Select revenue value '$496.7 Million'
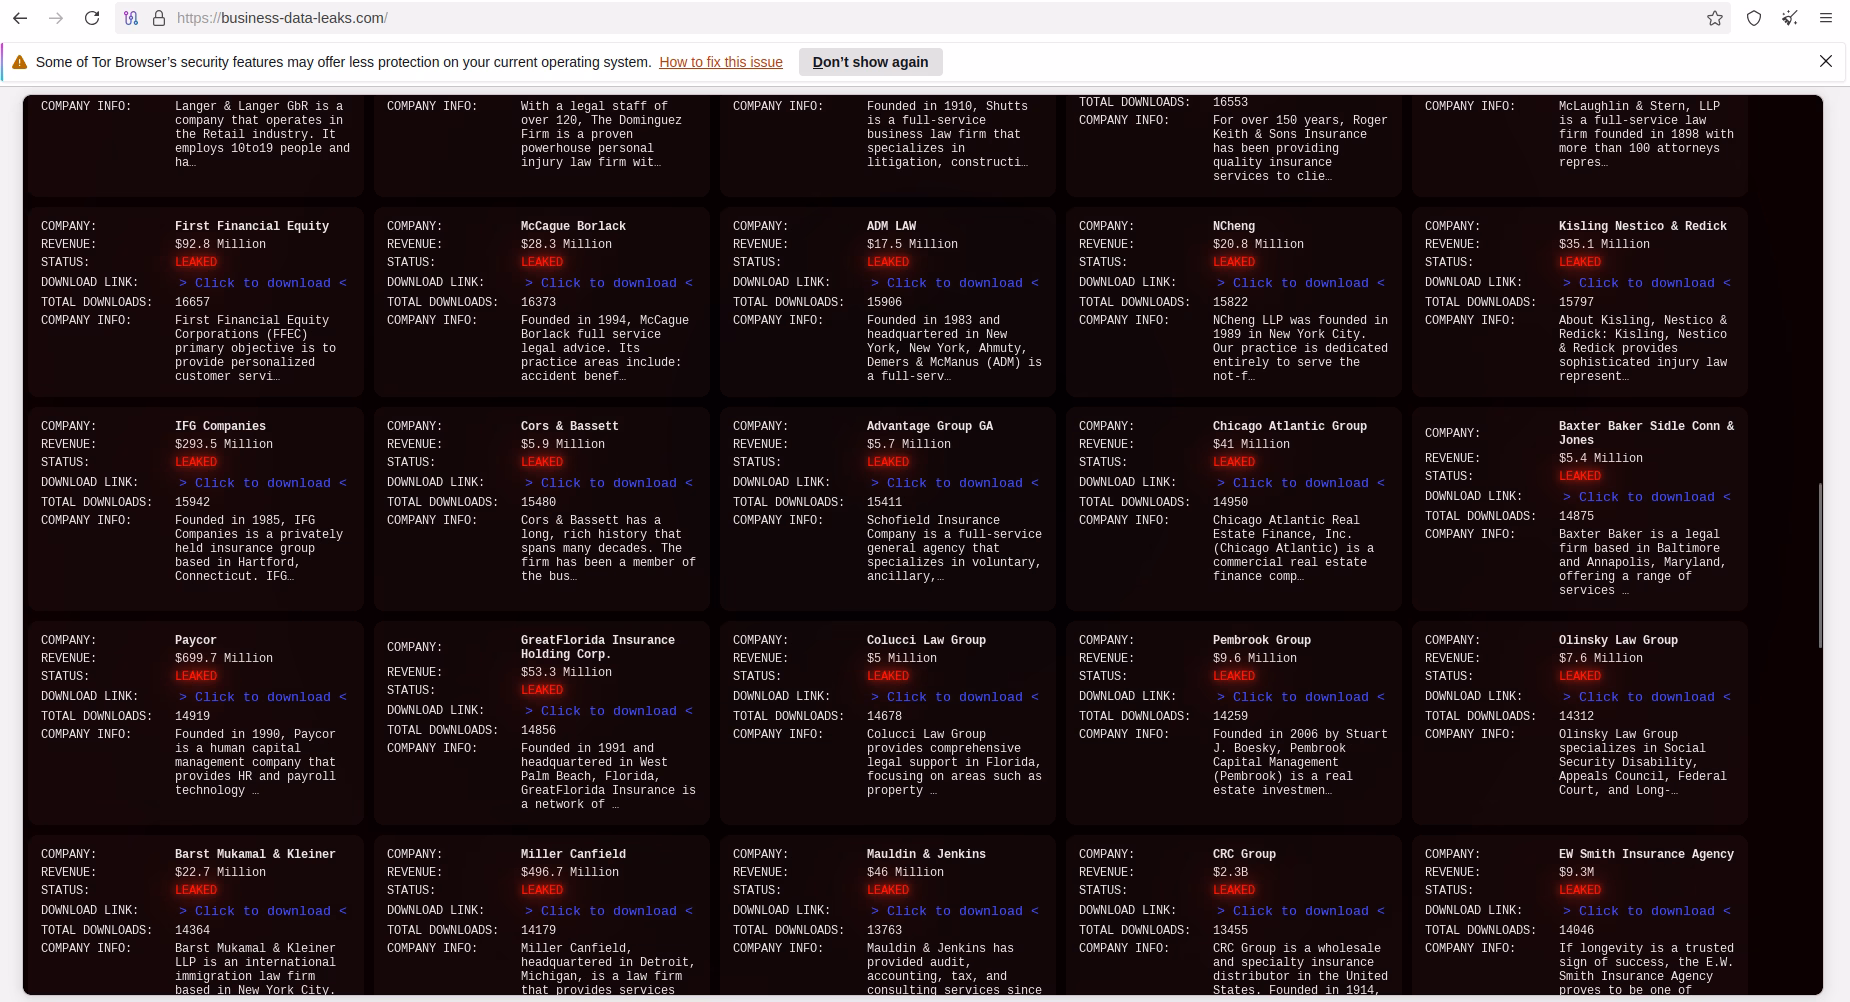 tap(570, 872)
